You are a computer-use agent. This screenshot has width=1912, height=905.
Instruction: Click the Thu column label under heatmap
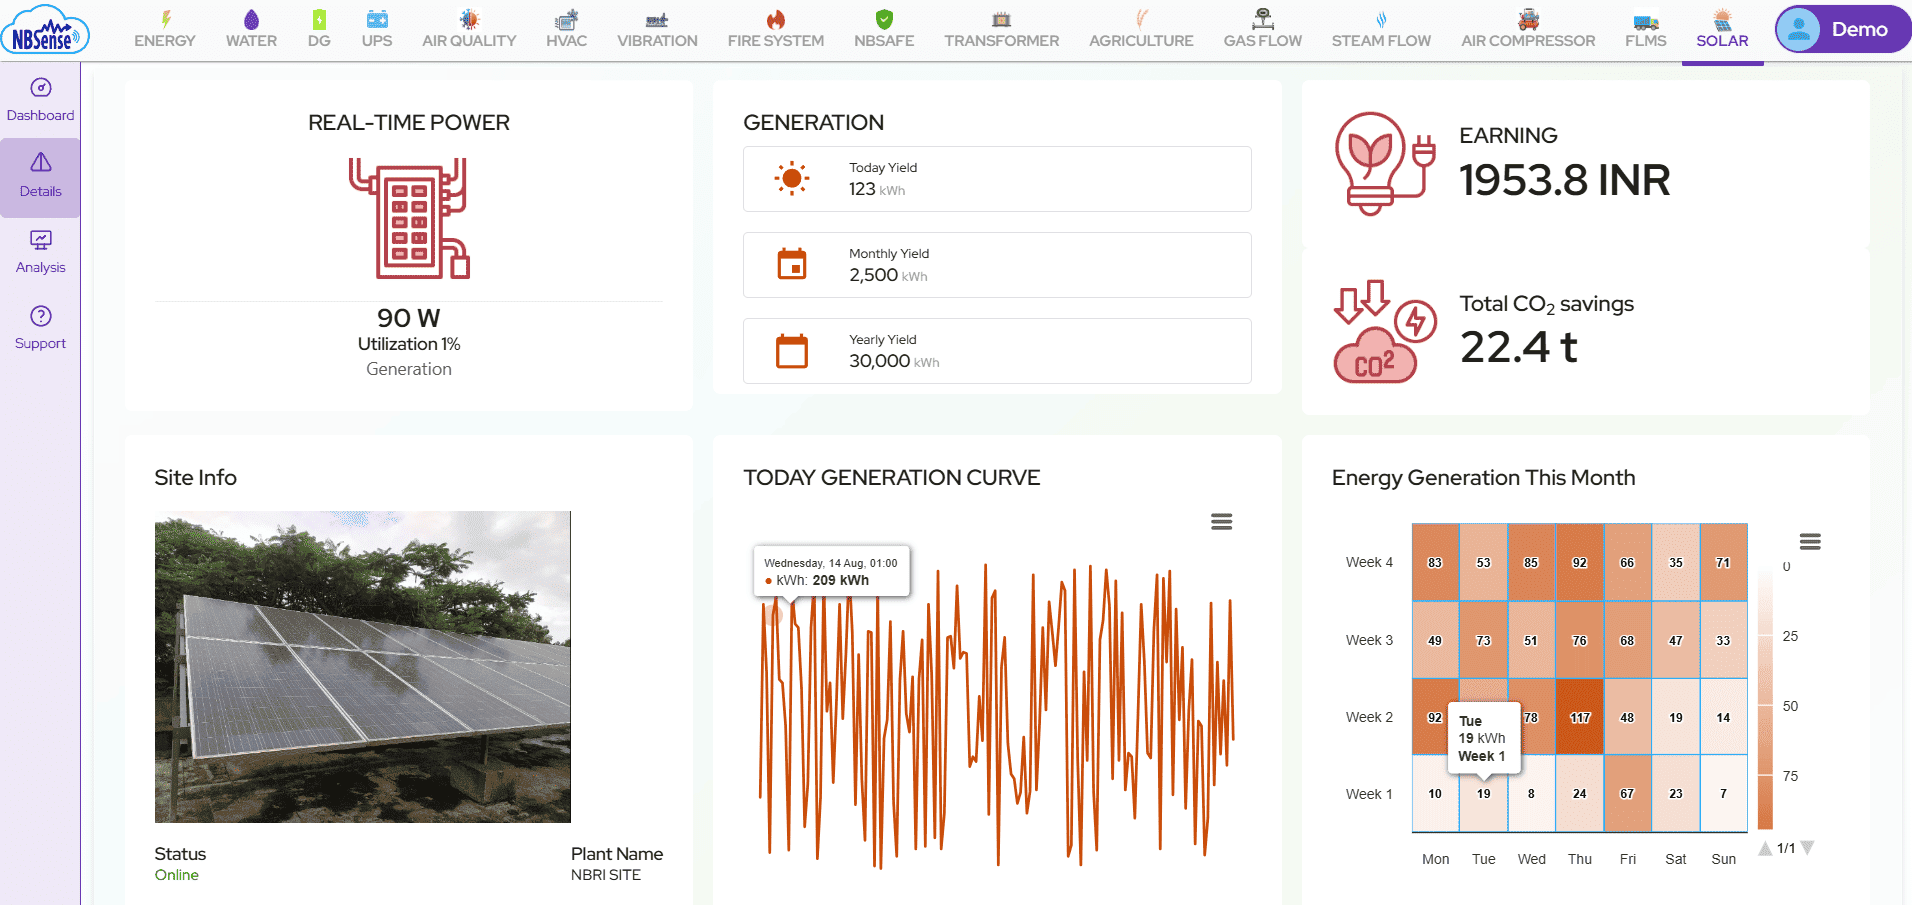1580,859
